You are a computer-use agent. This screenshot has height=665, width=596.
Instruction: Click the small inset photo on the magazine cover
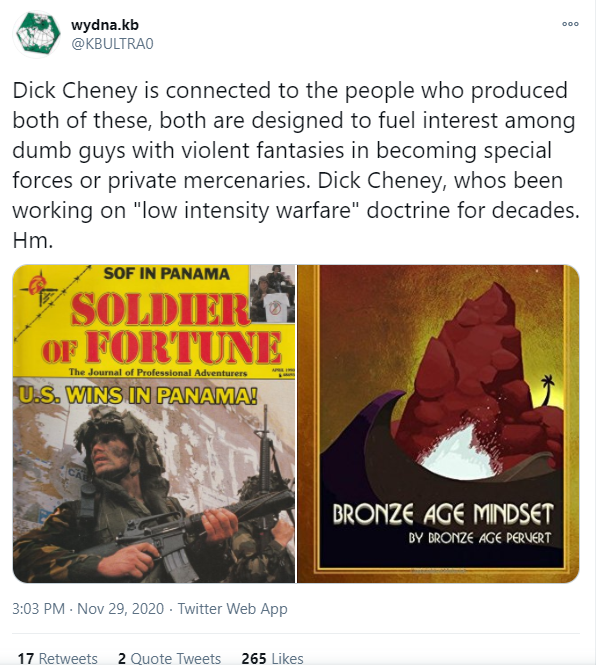(x=272, y=293)
